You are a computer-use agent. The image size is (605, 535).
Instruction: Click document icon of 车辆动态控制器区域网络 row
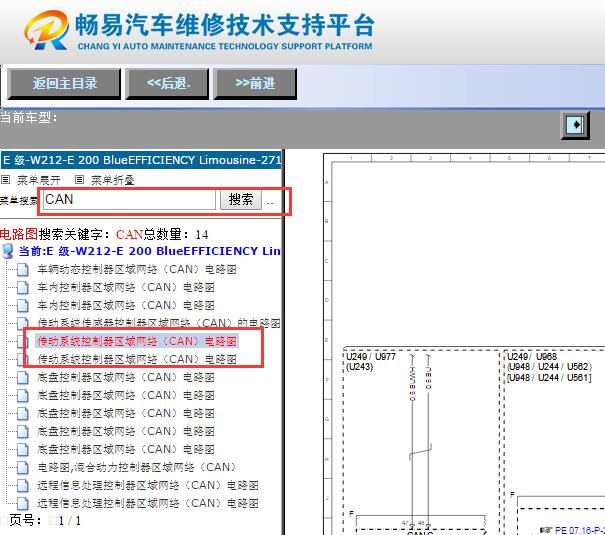click(23, 270)
